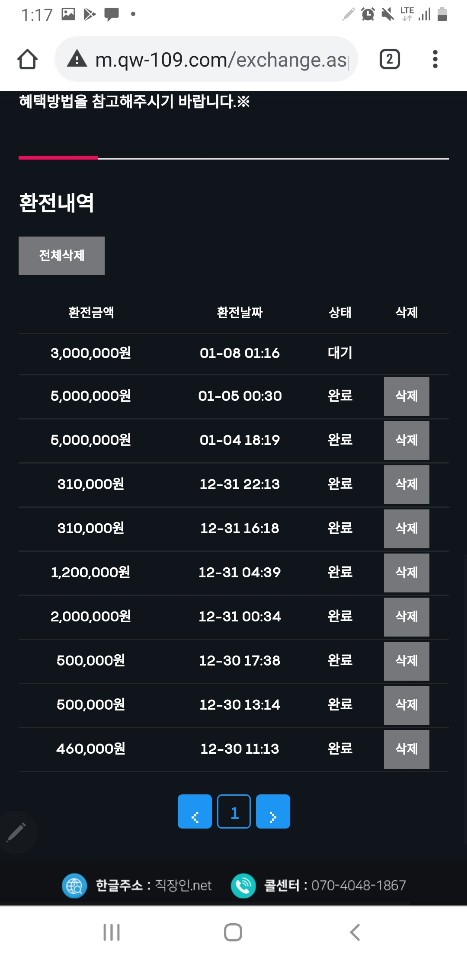The height and width of the screenshot is (960, 467).
Task: Open the browser tab switcher showing 2
Action: click(x=390, y=59)
